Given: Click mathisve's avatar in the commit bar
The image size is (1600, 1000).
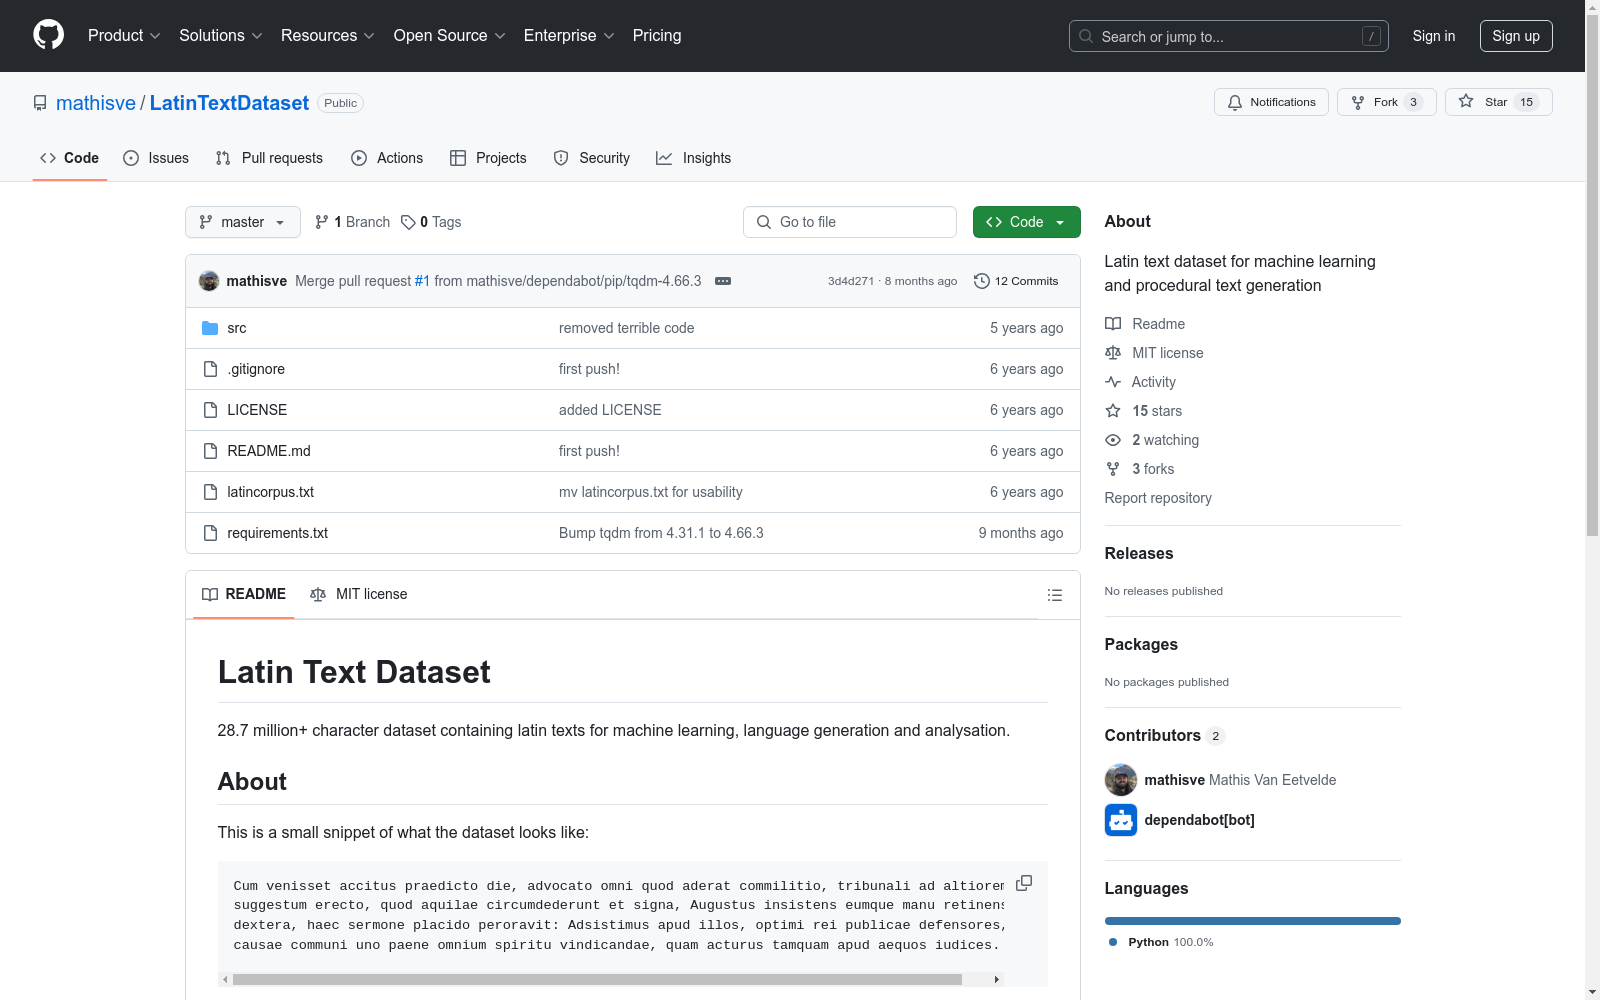Looking at the screenshot, I should pyautogui.click(x=209, y=281).
